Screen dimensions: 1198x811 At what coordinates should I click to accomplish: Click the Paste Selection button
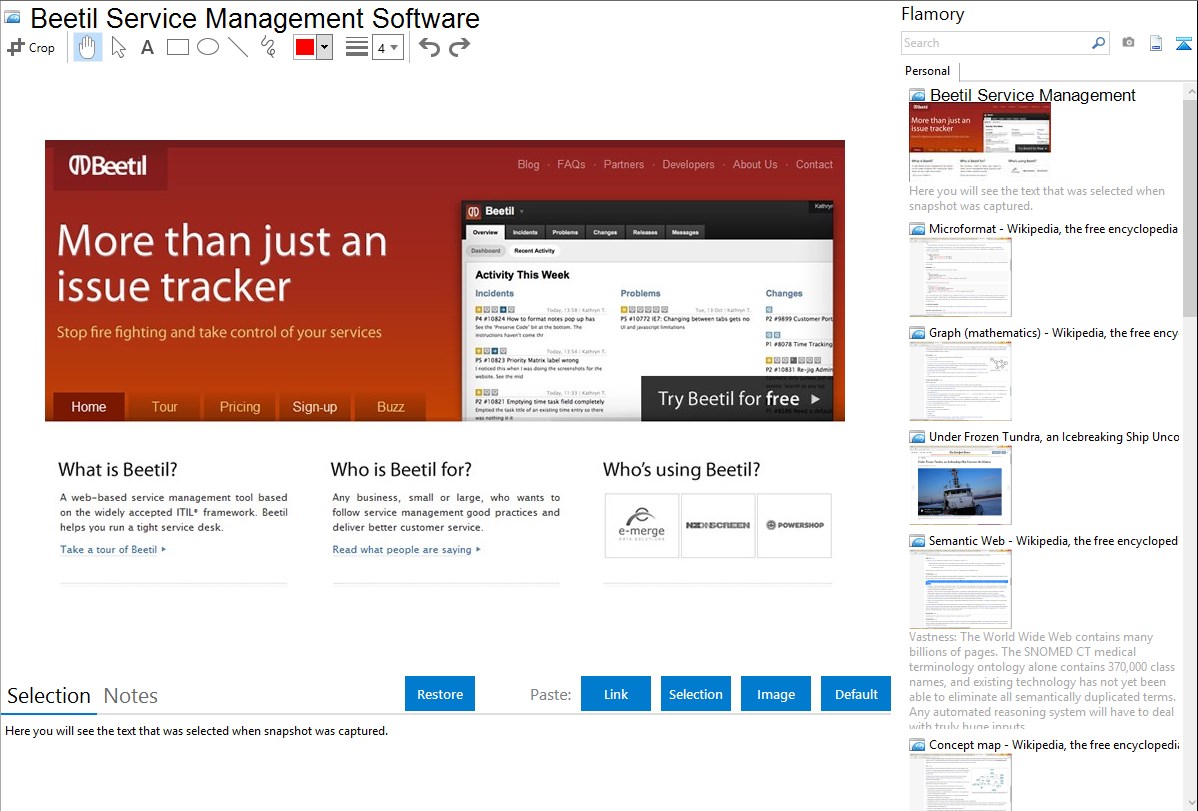(695, 694)
